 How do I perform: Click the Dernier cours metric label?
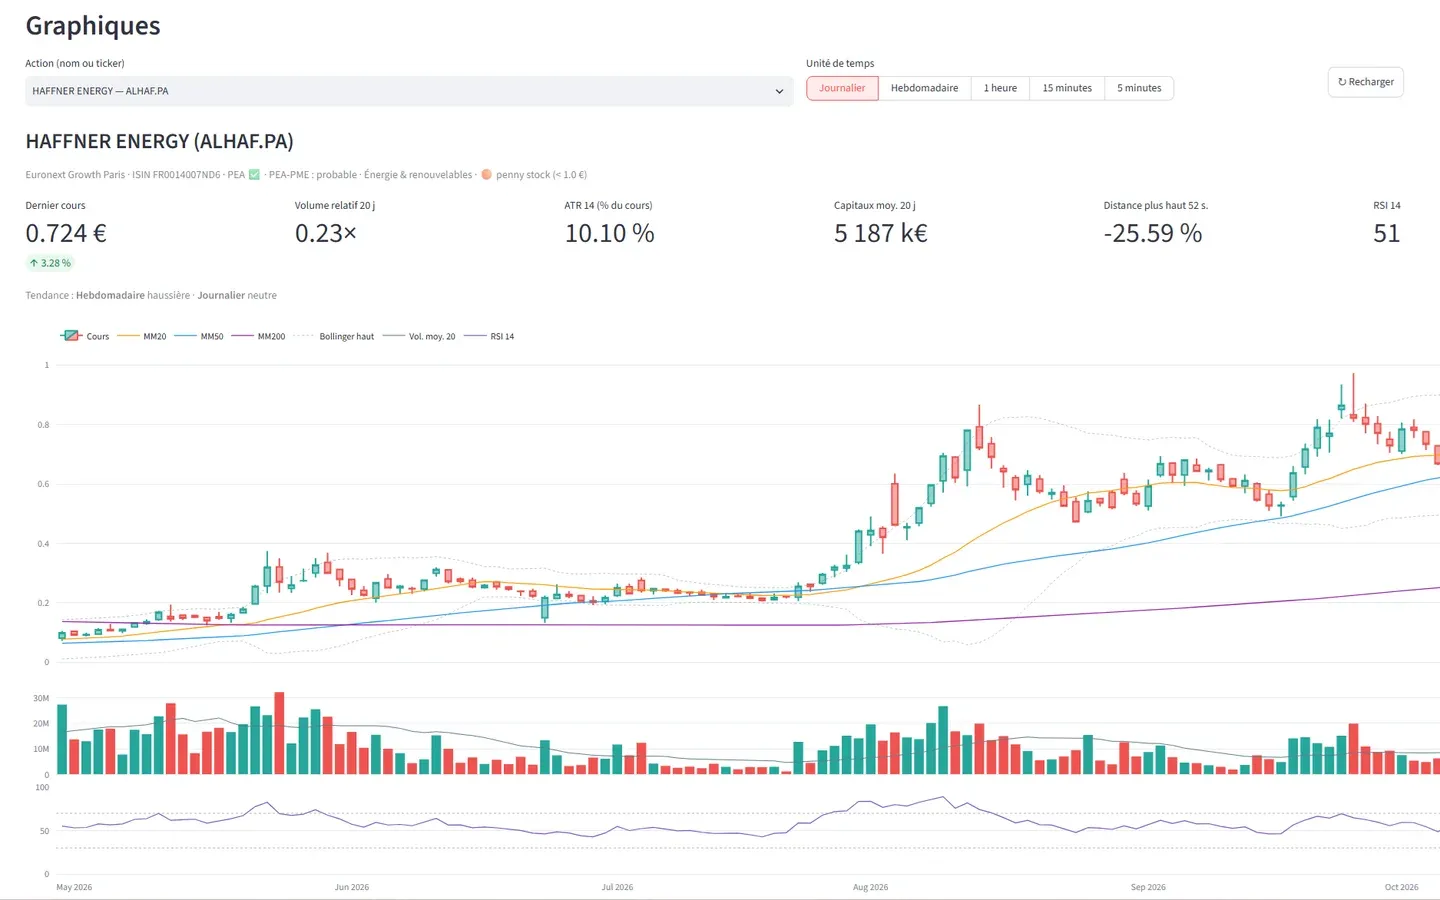pyautogui.click(x=55, y=205)
